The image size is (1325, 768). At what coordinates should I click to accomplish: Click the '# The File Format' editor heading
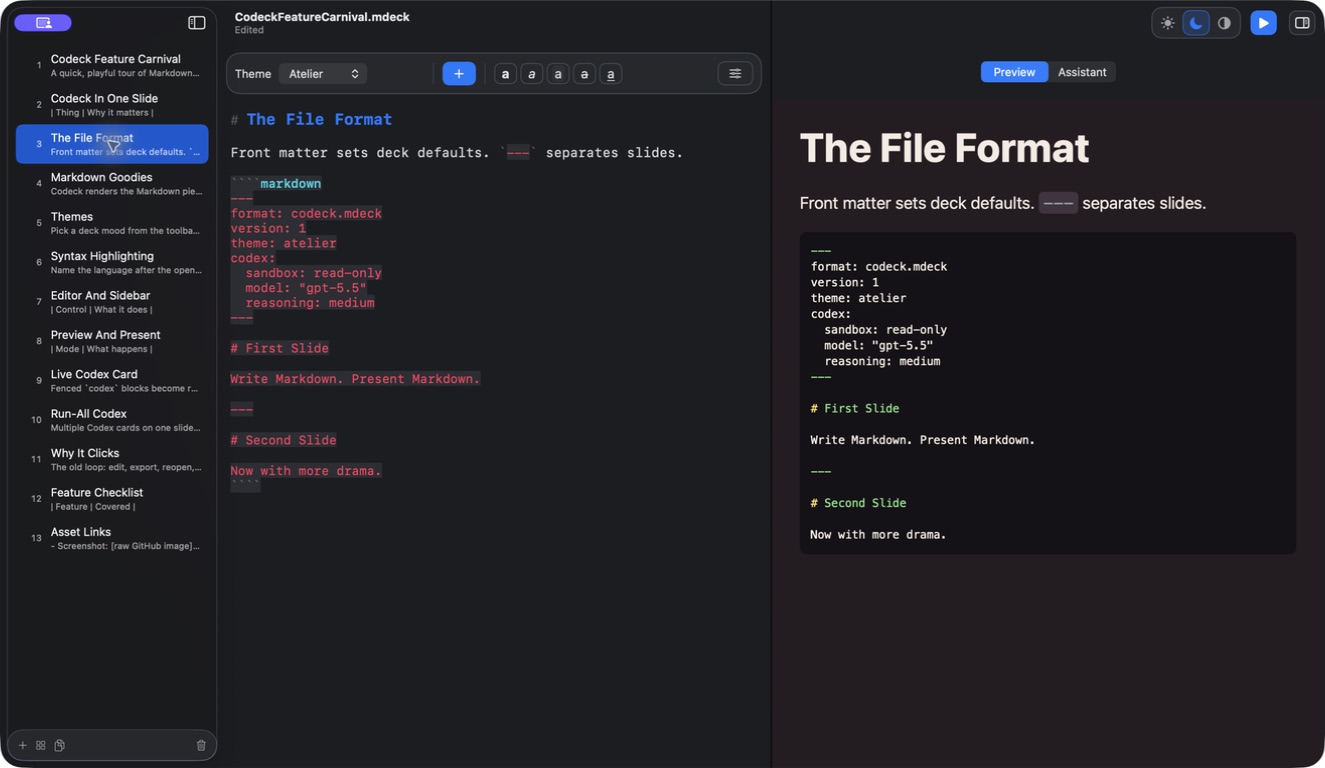311,120
